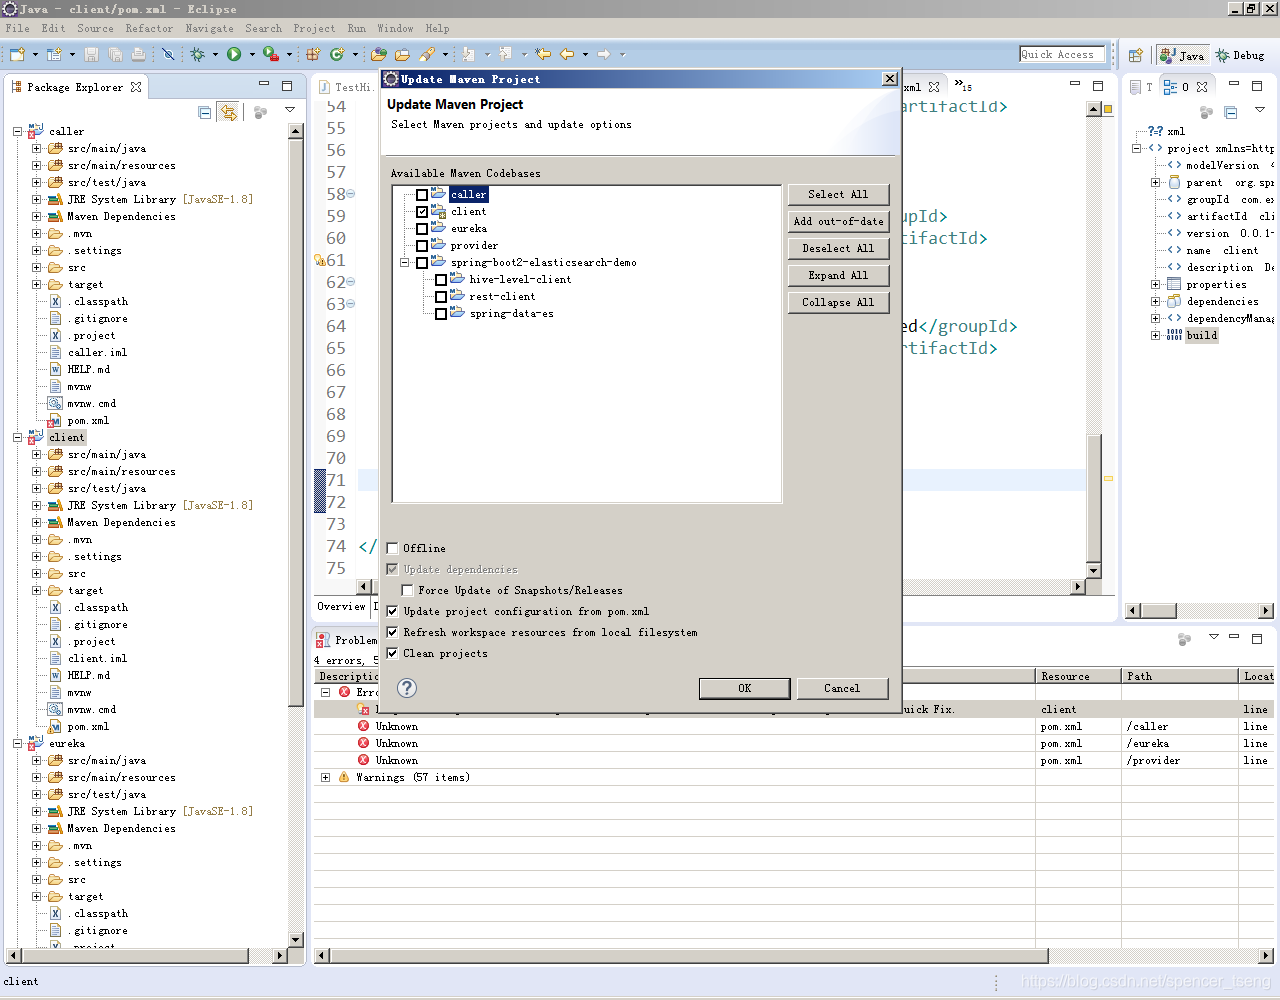The image size is (1280, 1000).
Task: Open the Window menu
Action: pos(396,28)
